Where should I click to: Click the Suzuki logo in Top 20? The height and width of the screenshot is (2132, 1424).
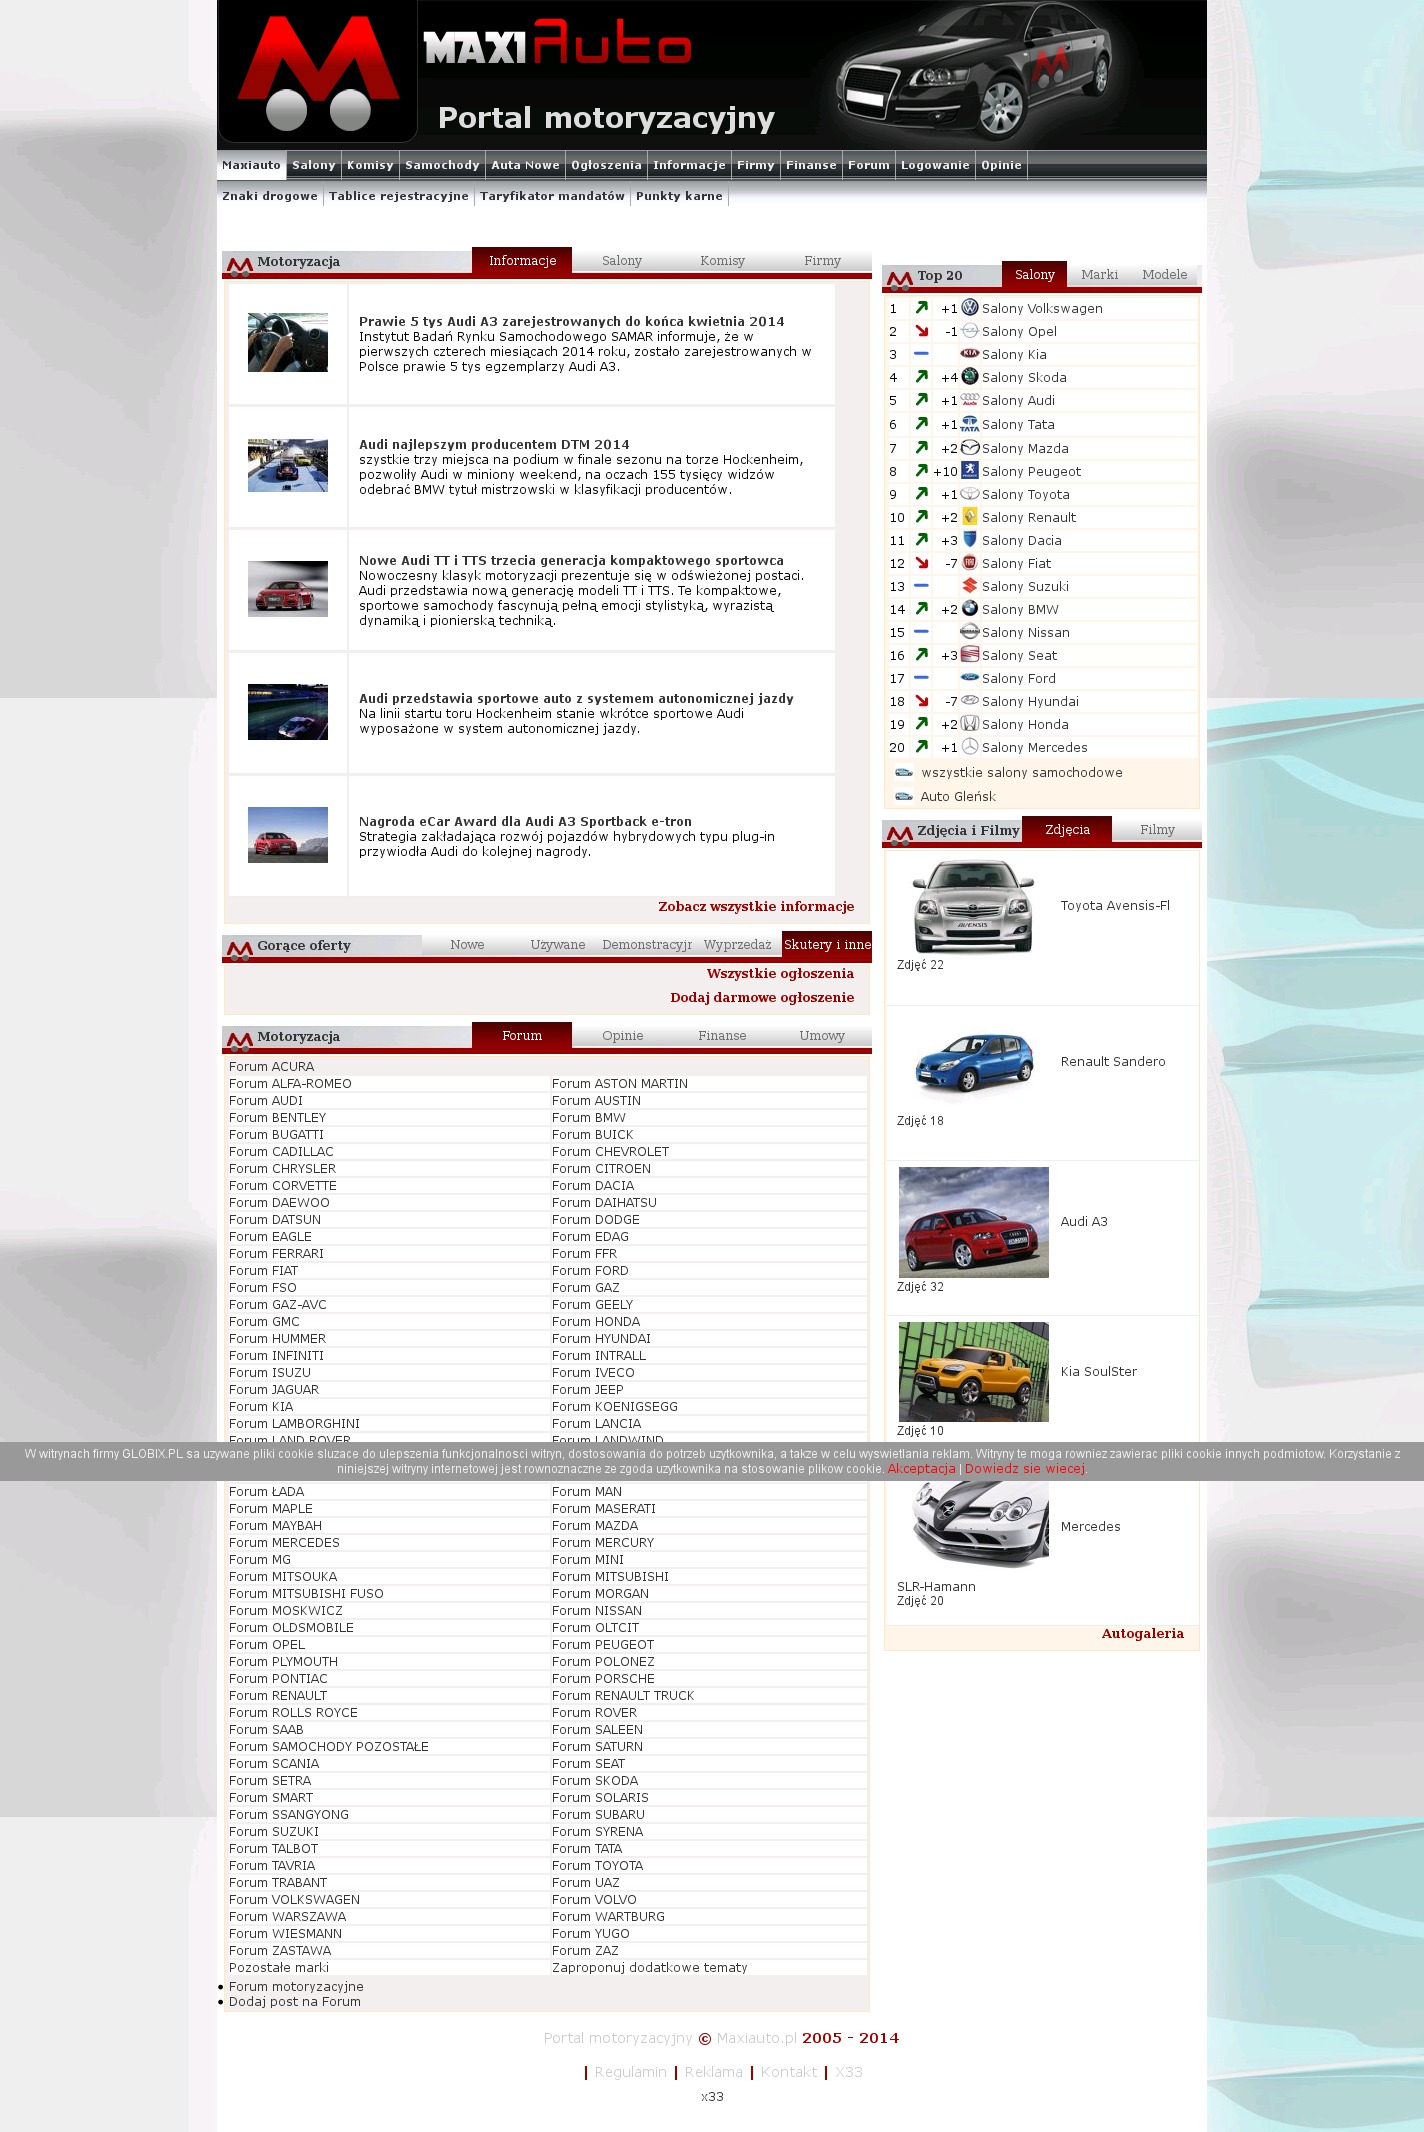pos(970,586)
